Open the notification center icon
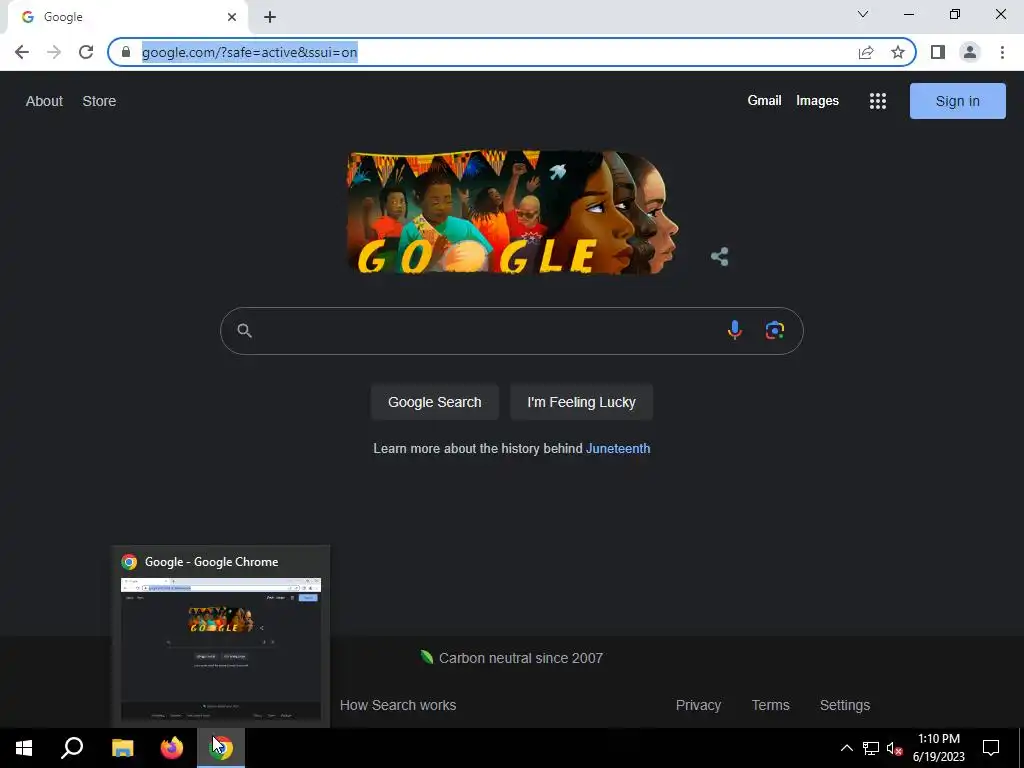Viewport: 1024px width, 768px height. click(x=991, y=748)
